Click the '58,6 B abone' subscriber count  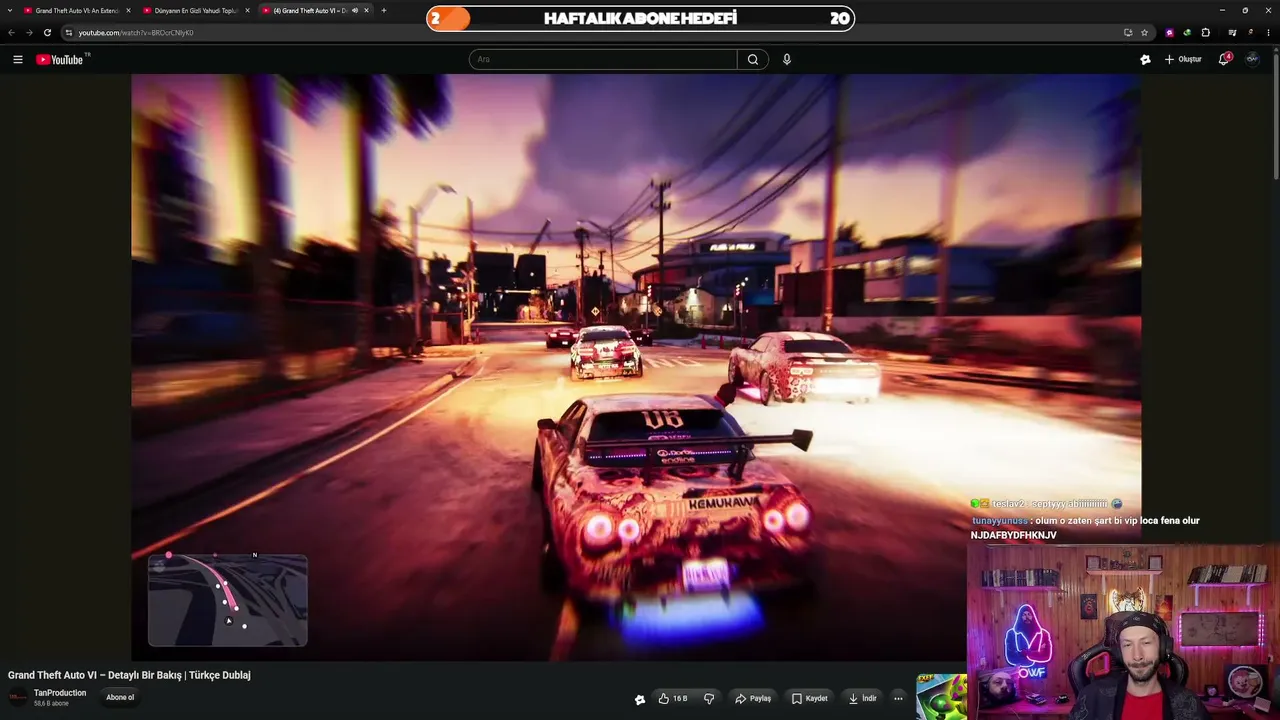(51, 704)
